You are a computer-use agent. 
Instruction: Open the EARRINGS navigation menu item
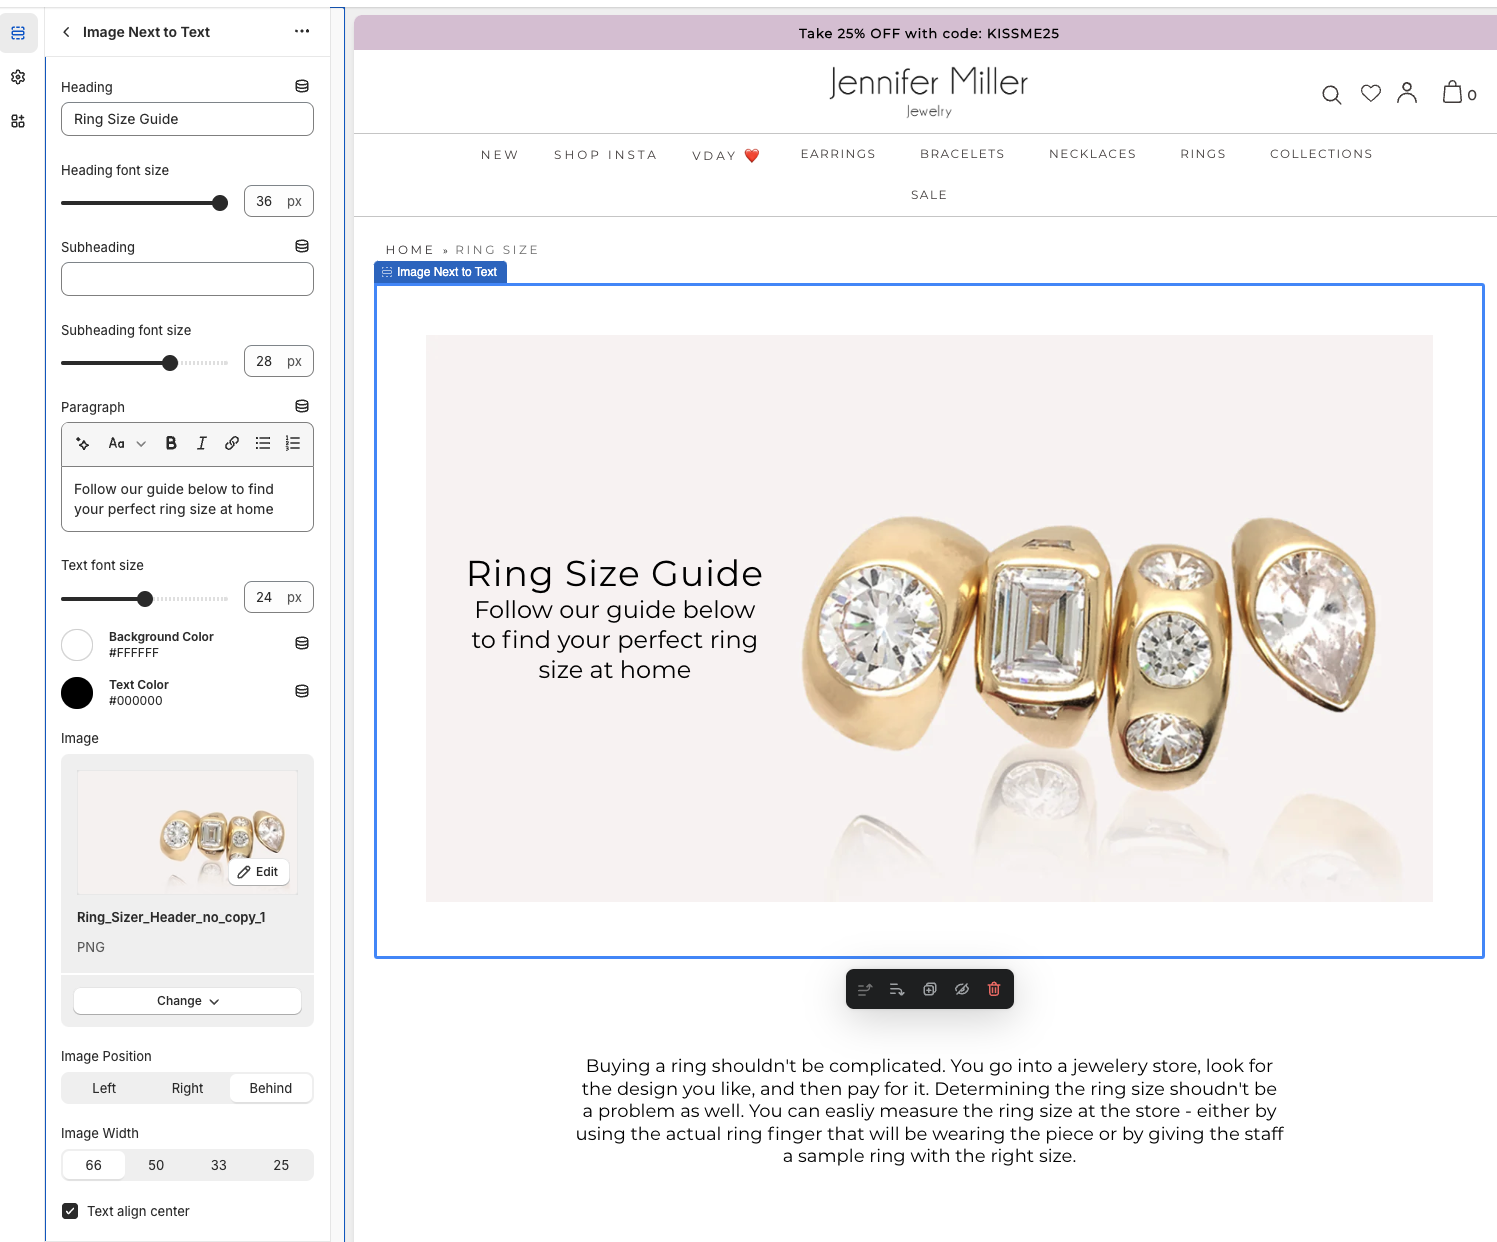point(838,154)
